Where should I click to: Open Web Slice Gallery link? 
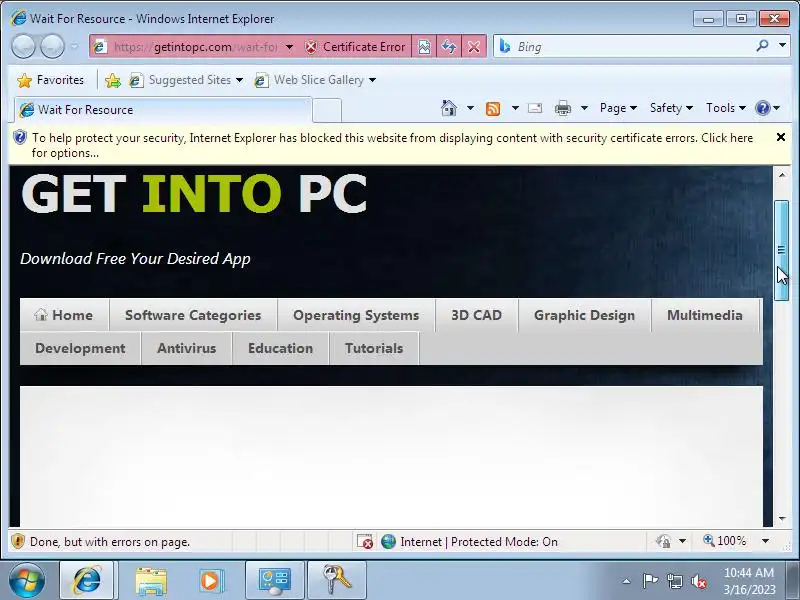coord(315,80)
